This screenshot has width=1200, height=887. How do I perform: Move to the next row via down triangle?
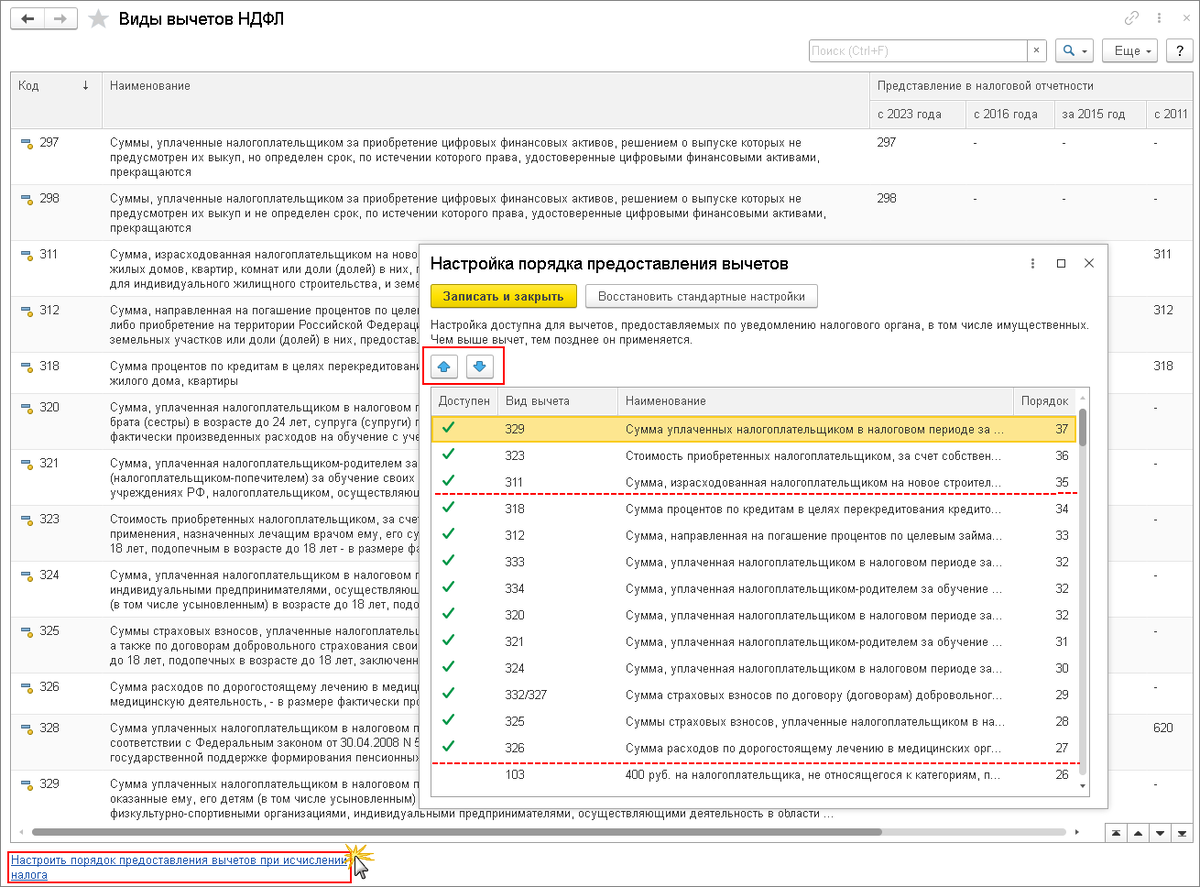coord(1160,832)
